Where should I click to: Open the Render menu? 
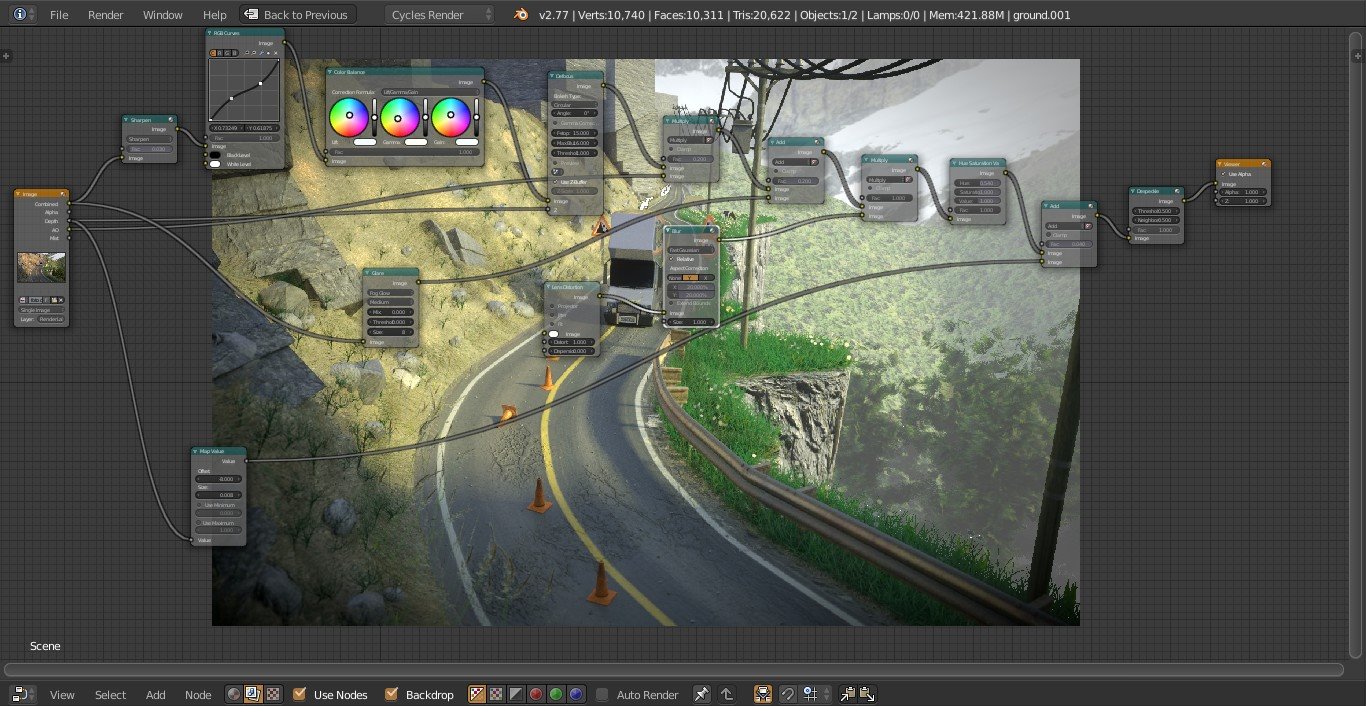(x=106, y=15)
